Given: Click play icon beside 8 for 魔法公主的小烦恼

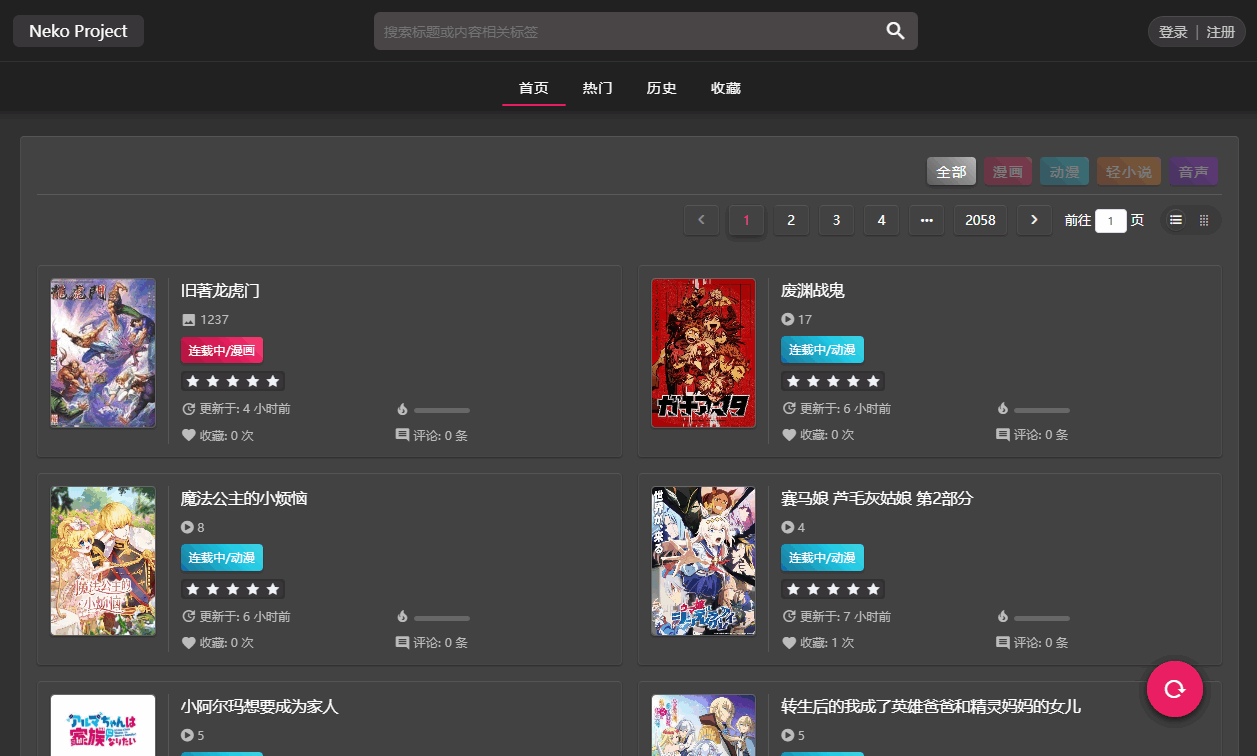Looking at the screenshot, I should coord(188,528).
